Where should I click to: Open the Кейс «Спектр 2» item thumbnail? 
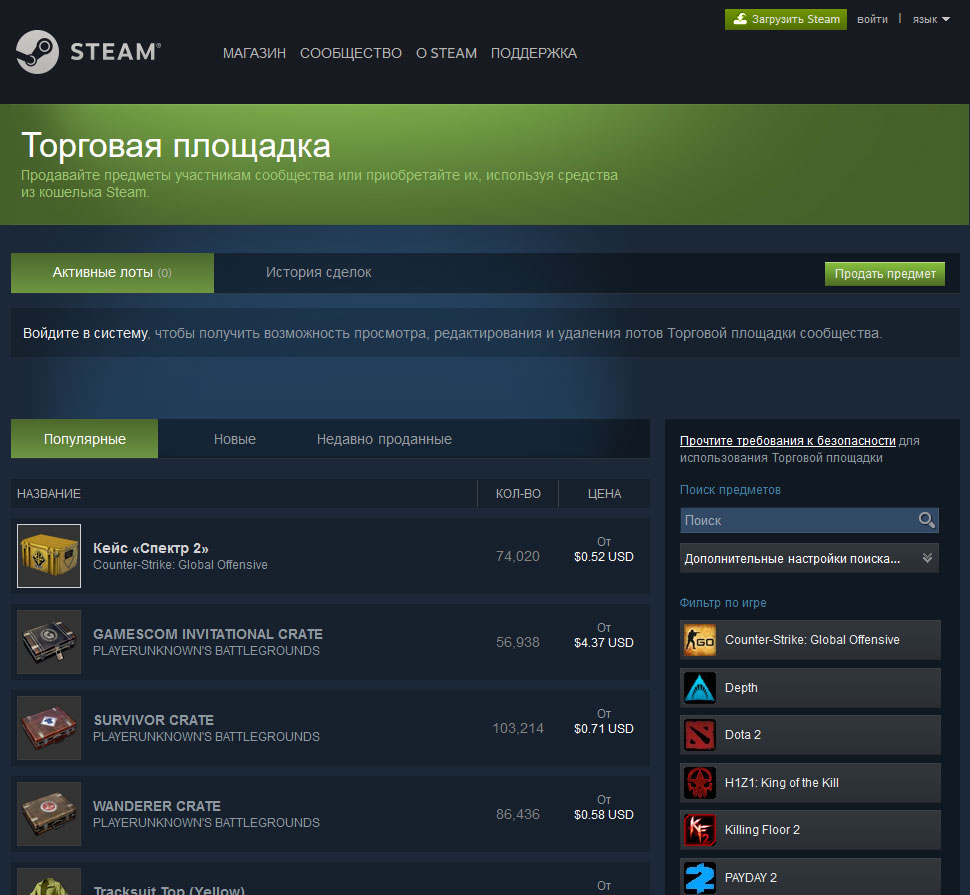point(49,556)
